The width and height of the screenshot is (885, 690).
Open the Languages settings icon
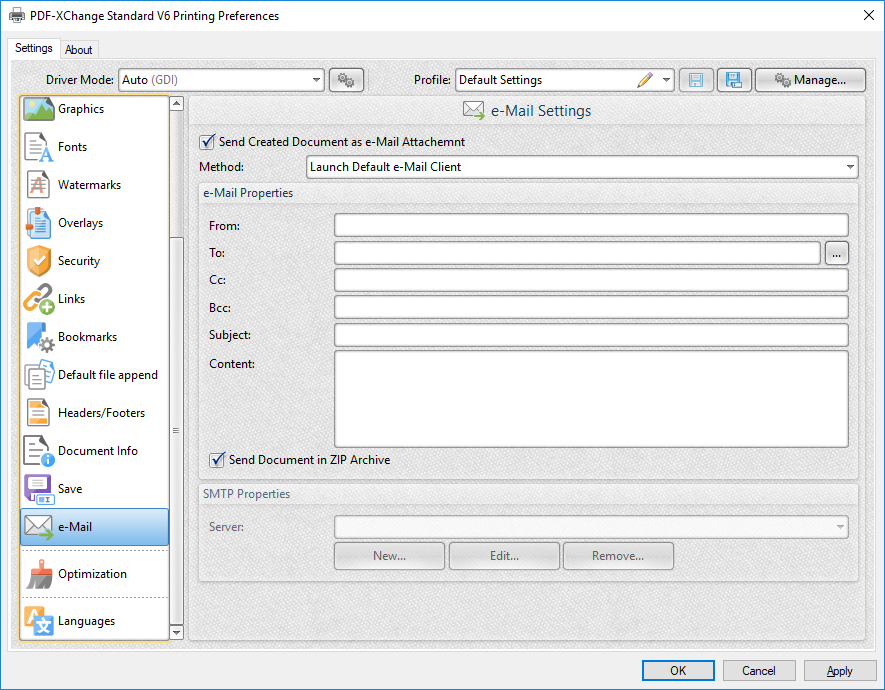(38, 621)
